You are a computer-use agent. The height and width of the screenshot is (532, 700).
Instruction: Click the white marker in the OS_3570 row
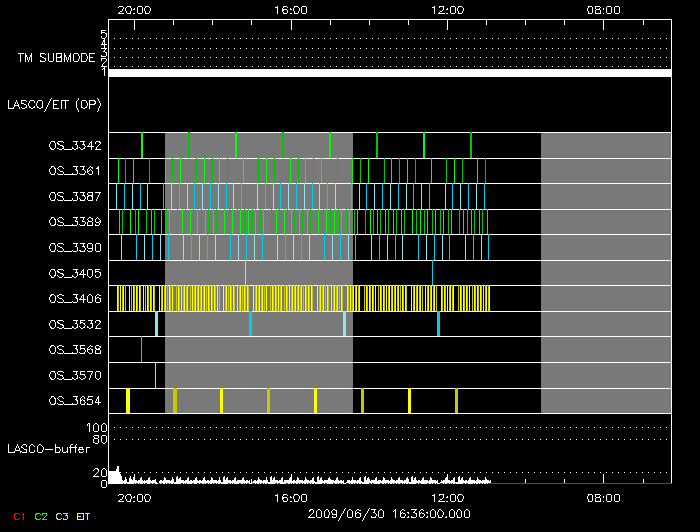coord(155,375)
